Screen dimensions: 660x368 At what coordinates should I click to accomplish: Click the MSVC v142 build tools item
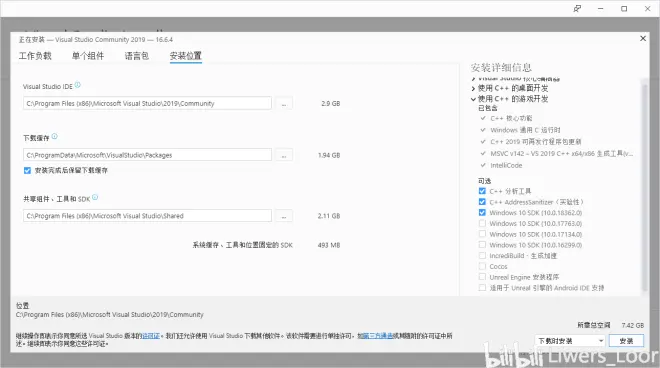pyautogui.click(x=561, y=153)
